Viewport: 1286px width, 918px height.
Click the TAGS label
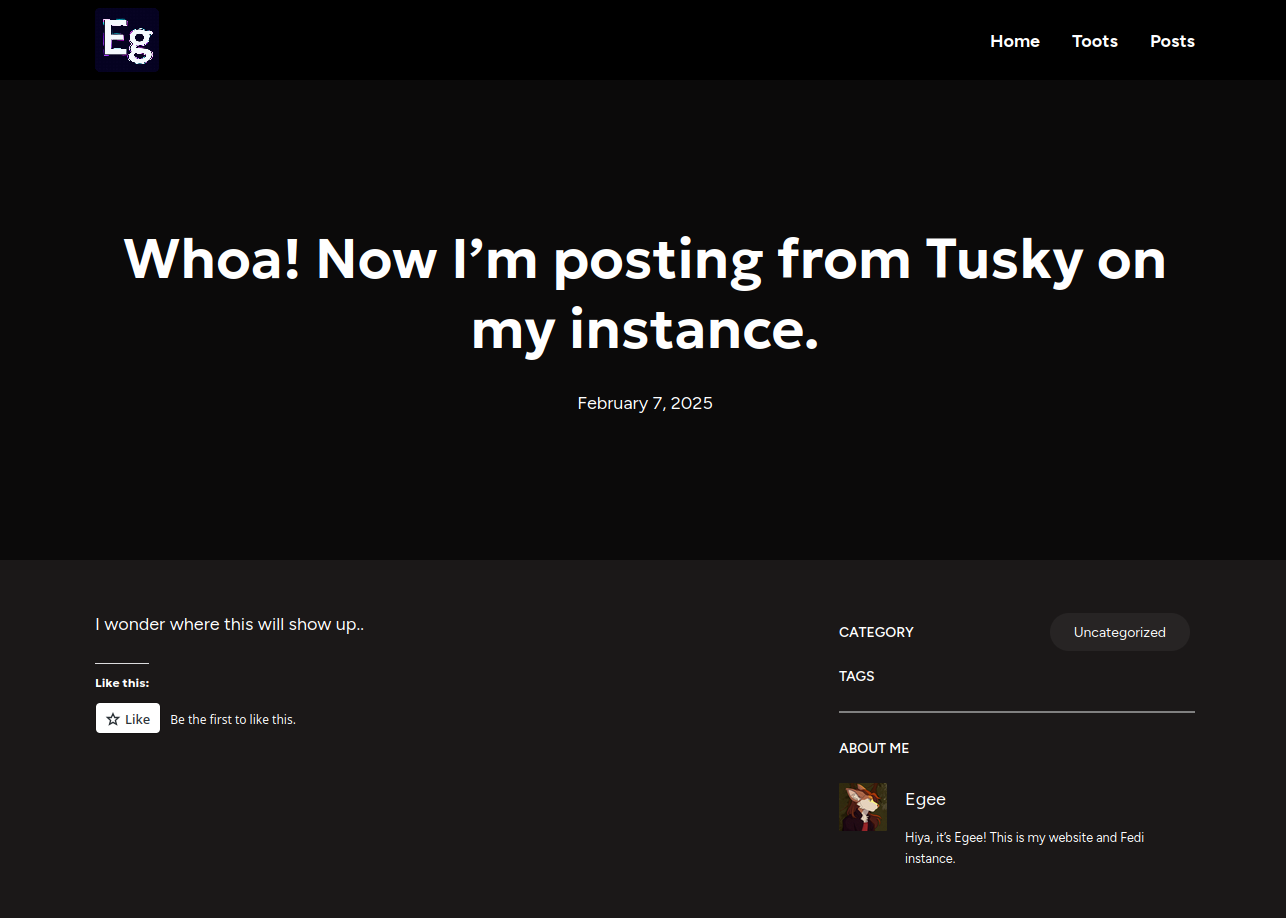click(856, 676)
